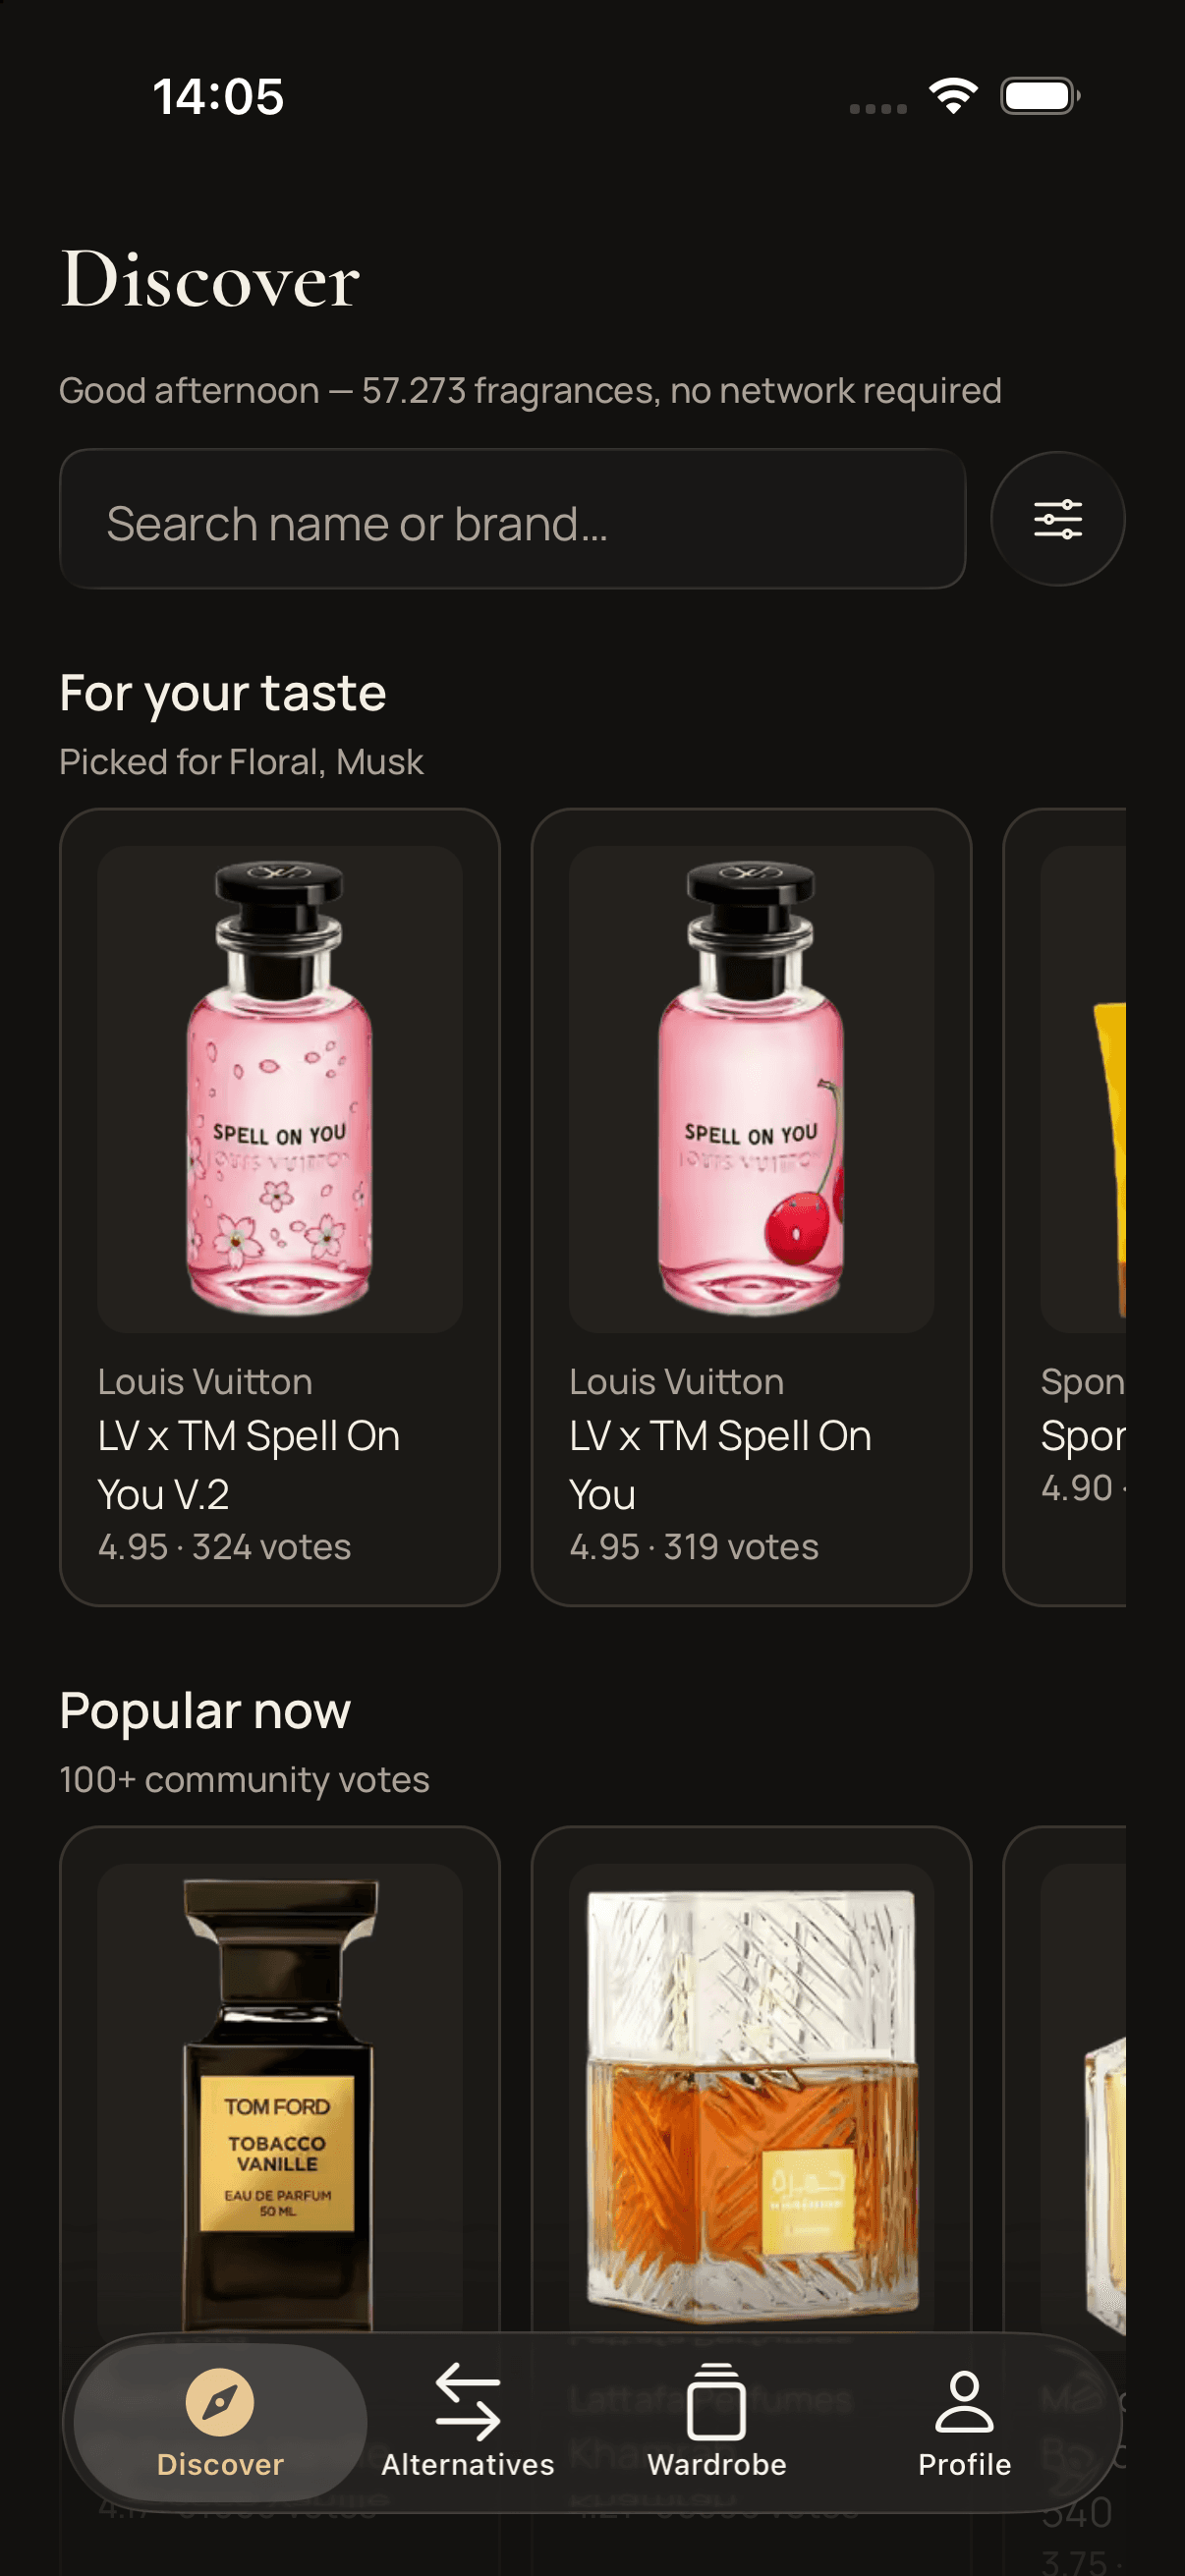
Task: Focus the Search name or brand field
Action: pos(512,519)
